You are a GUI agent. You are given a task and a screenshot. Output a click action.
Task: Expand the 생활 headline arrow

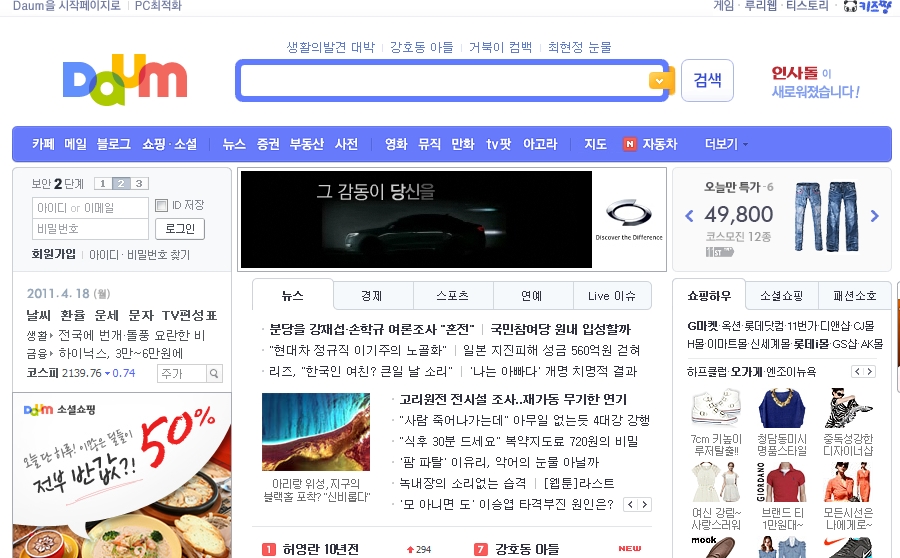(52, 336)
